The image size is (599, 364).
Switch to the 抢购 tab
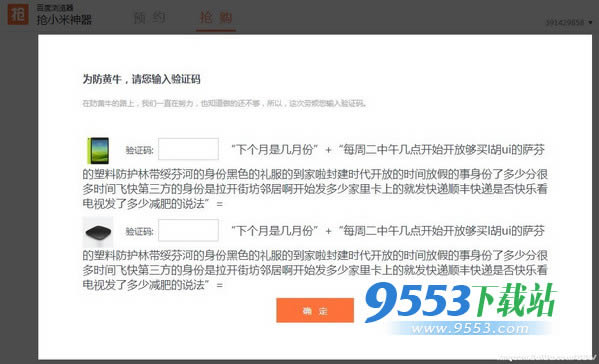(216, 17)
